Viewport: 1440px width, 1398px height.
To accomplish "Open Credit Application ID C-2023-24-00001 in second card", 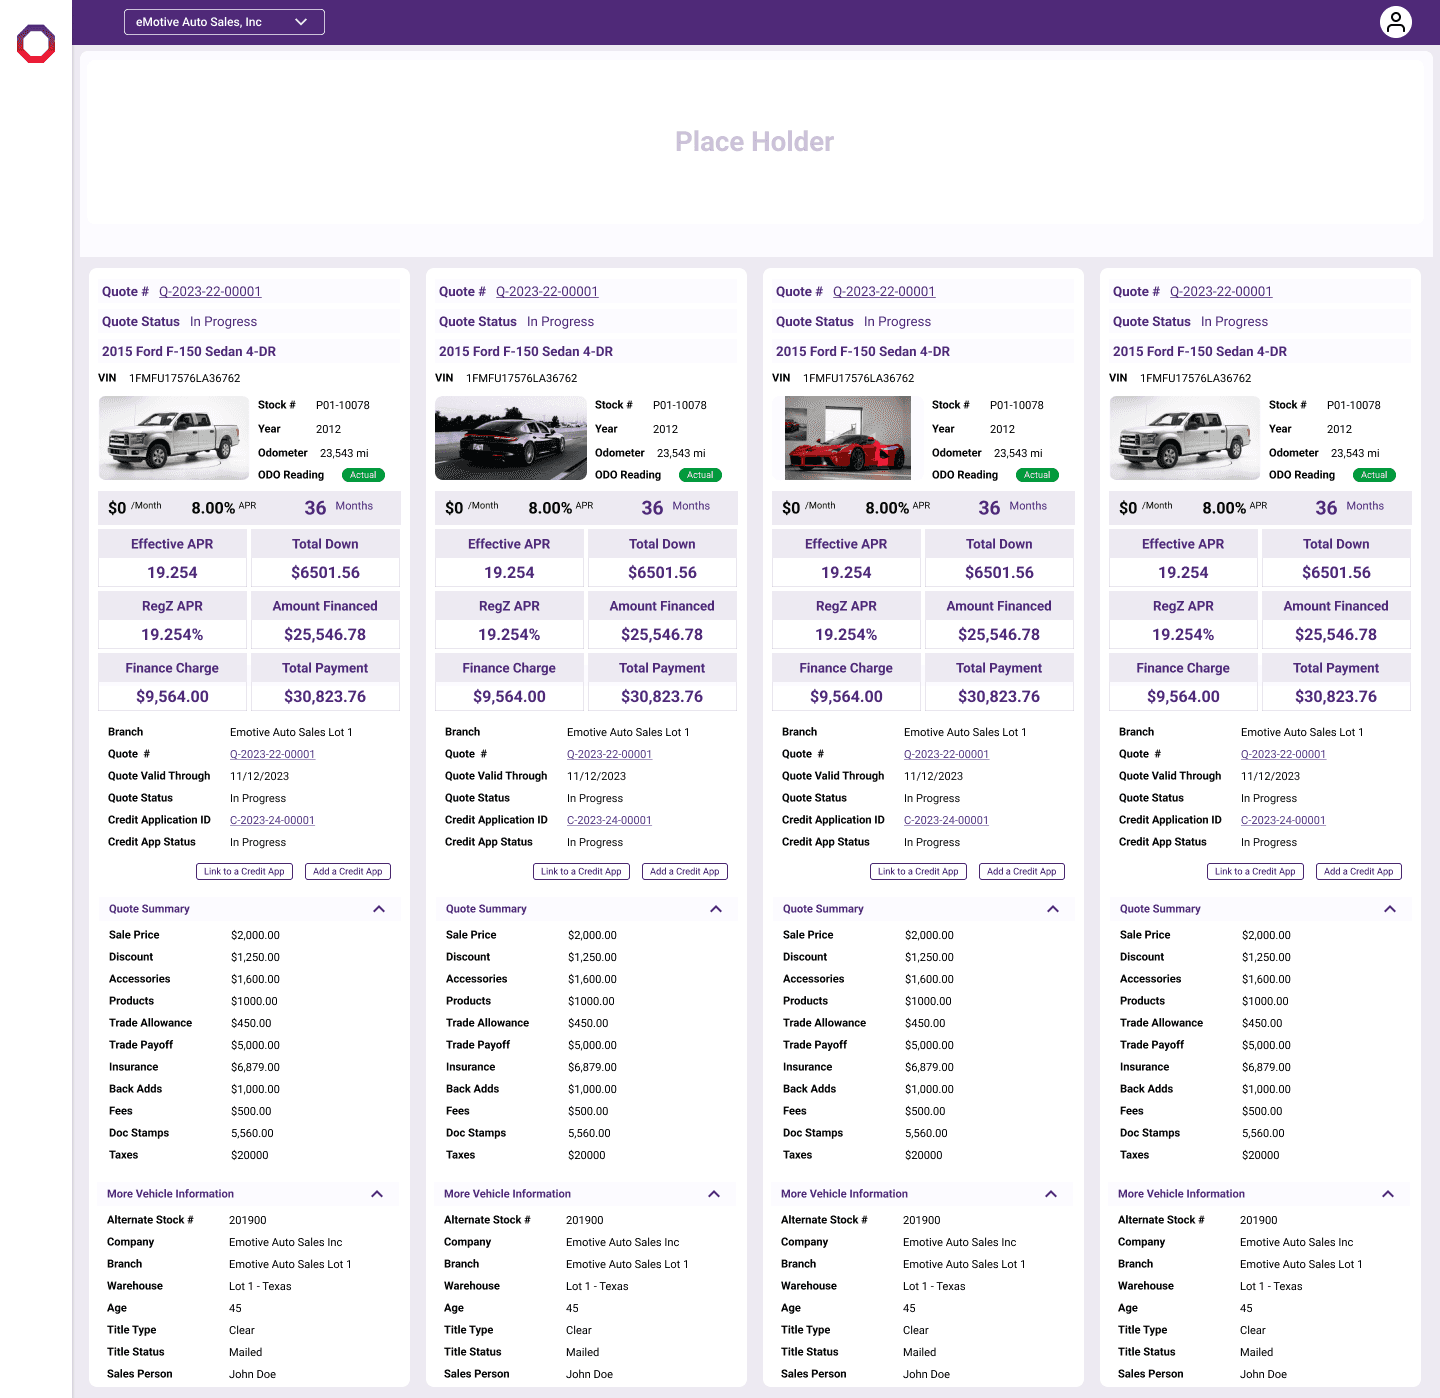I will coord(609,820).
